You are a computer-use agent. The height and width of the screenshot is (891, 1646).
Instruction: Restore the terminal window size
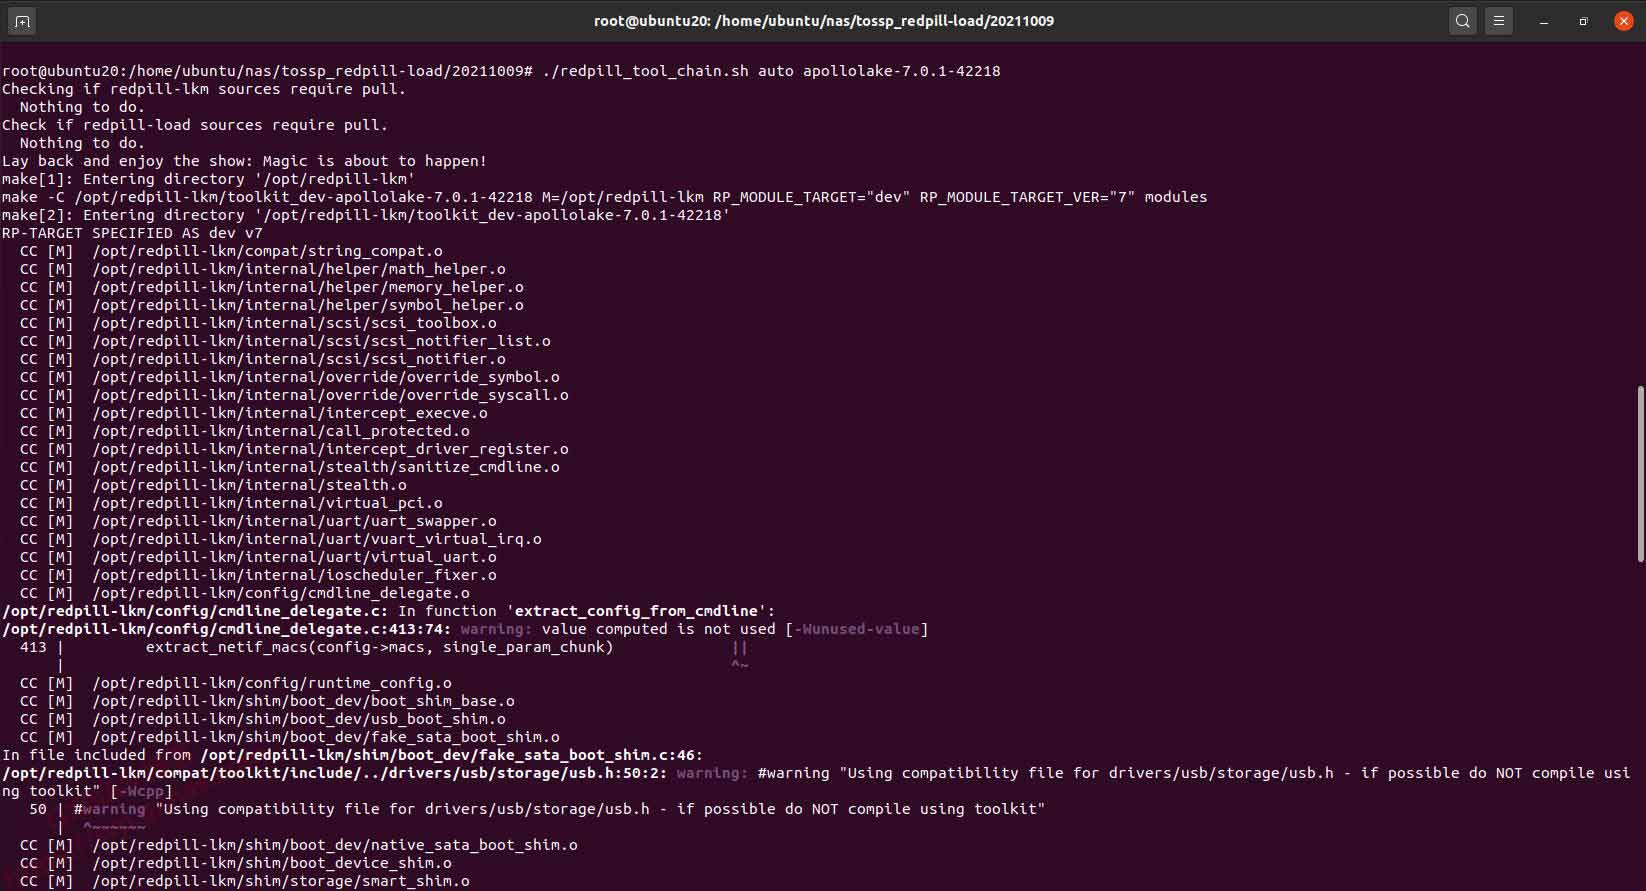(1583, 21)
